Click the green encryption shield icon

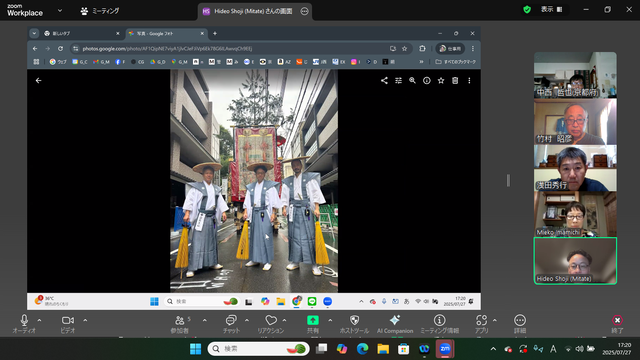(x=527, y=9)
